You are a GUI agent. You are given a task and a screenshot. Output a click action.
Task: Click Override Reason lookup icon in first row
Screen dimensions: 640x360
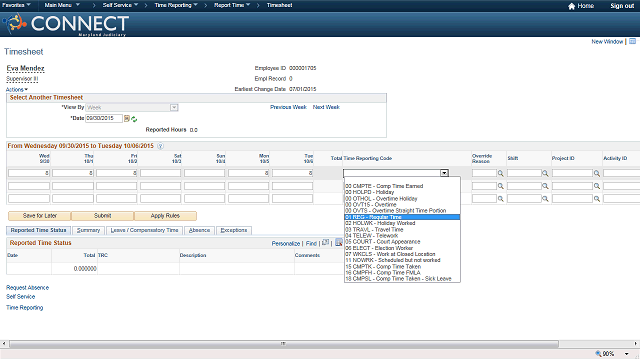(500, 173)
